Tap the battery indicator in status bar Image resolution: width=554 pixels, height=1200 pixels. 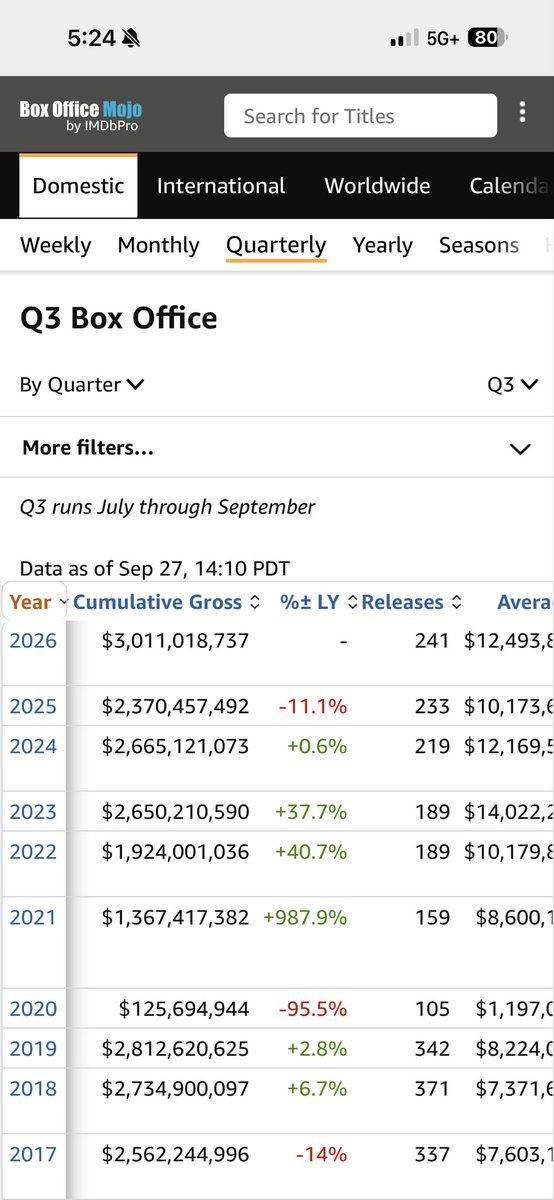tap(488, 38)
